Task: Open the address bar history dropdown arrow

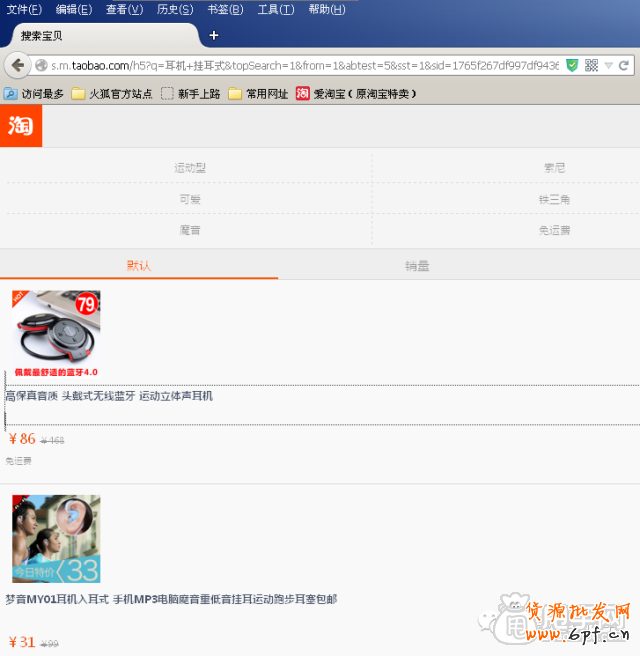Action: click(608, 65)
